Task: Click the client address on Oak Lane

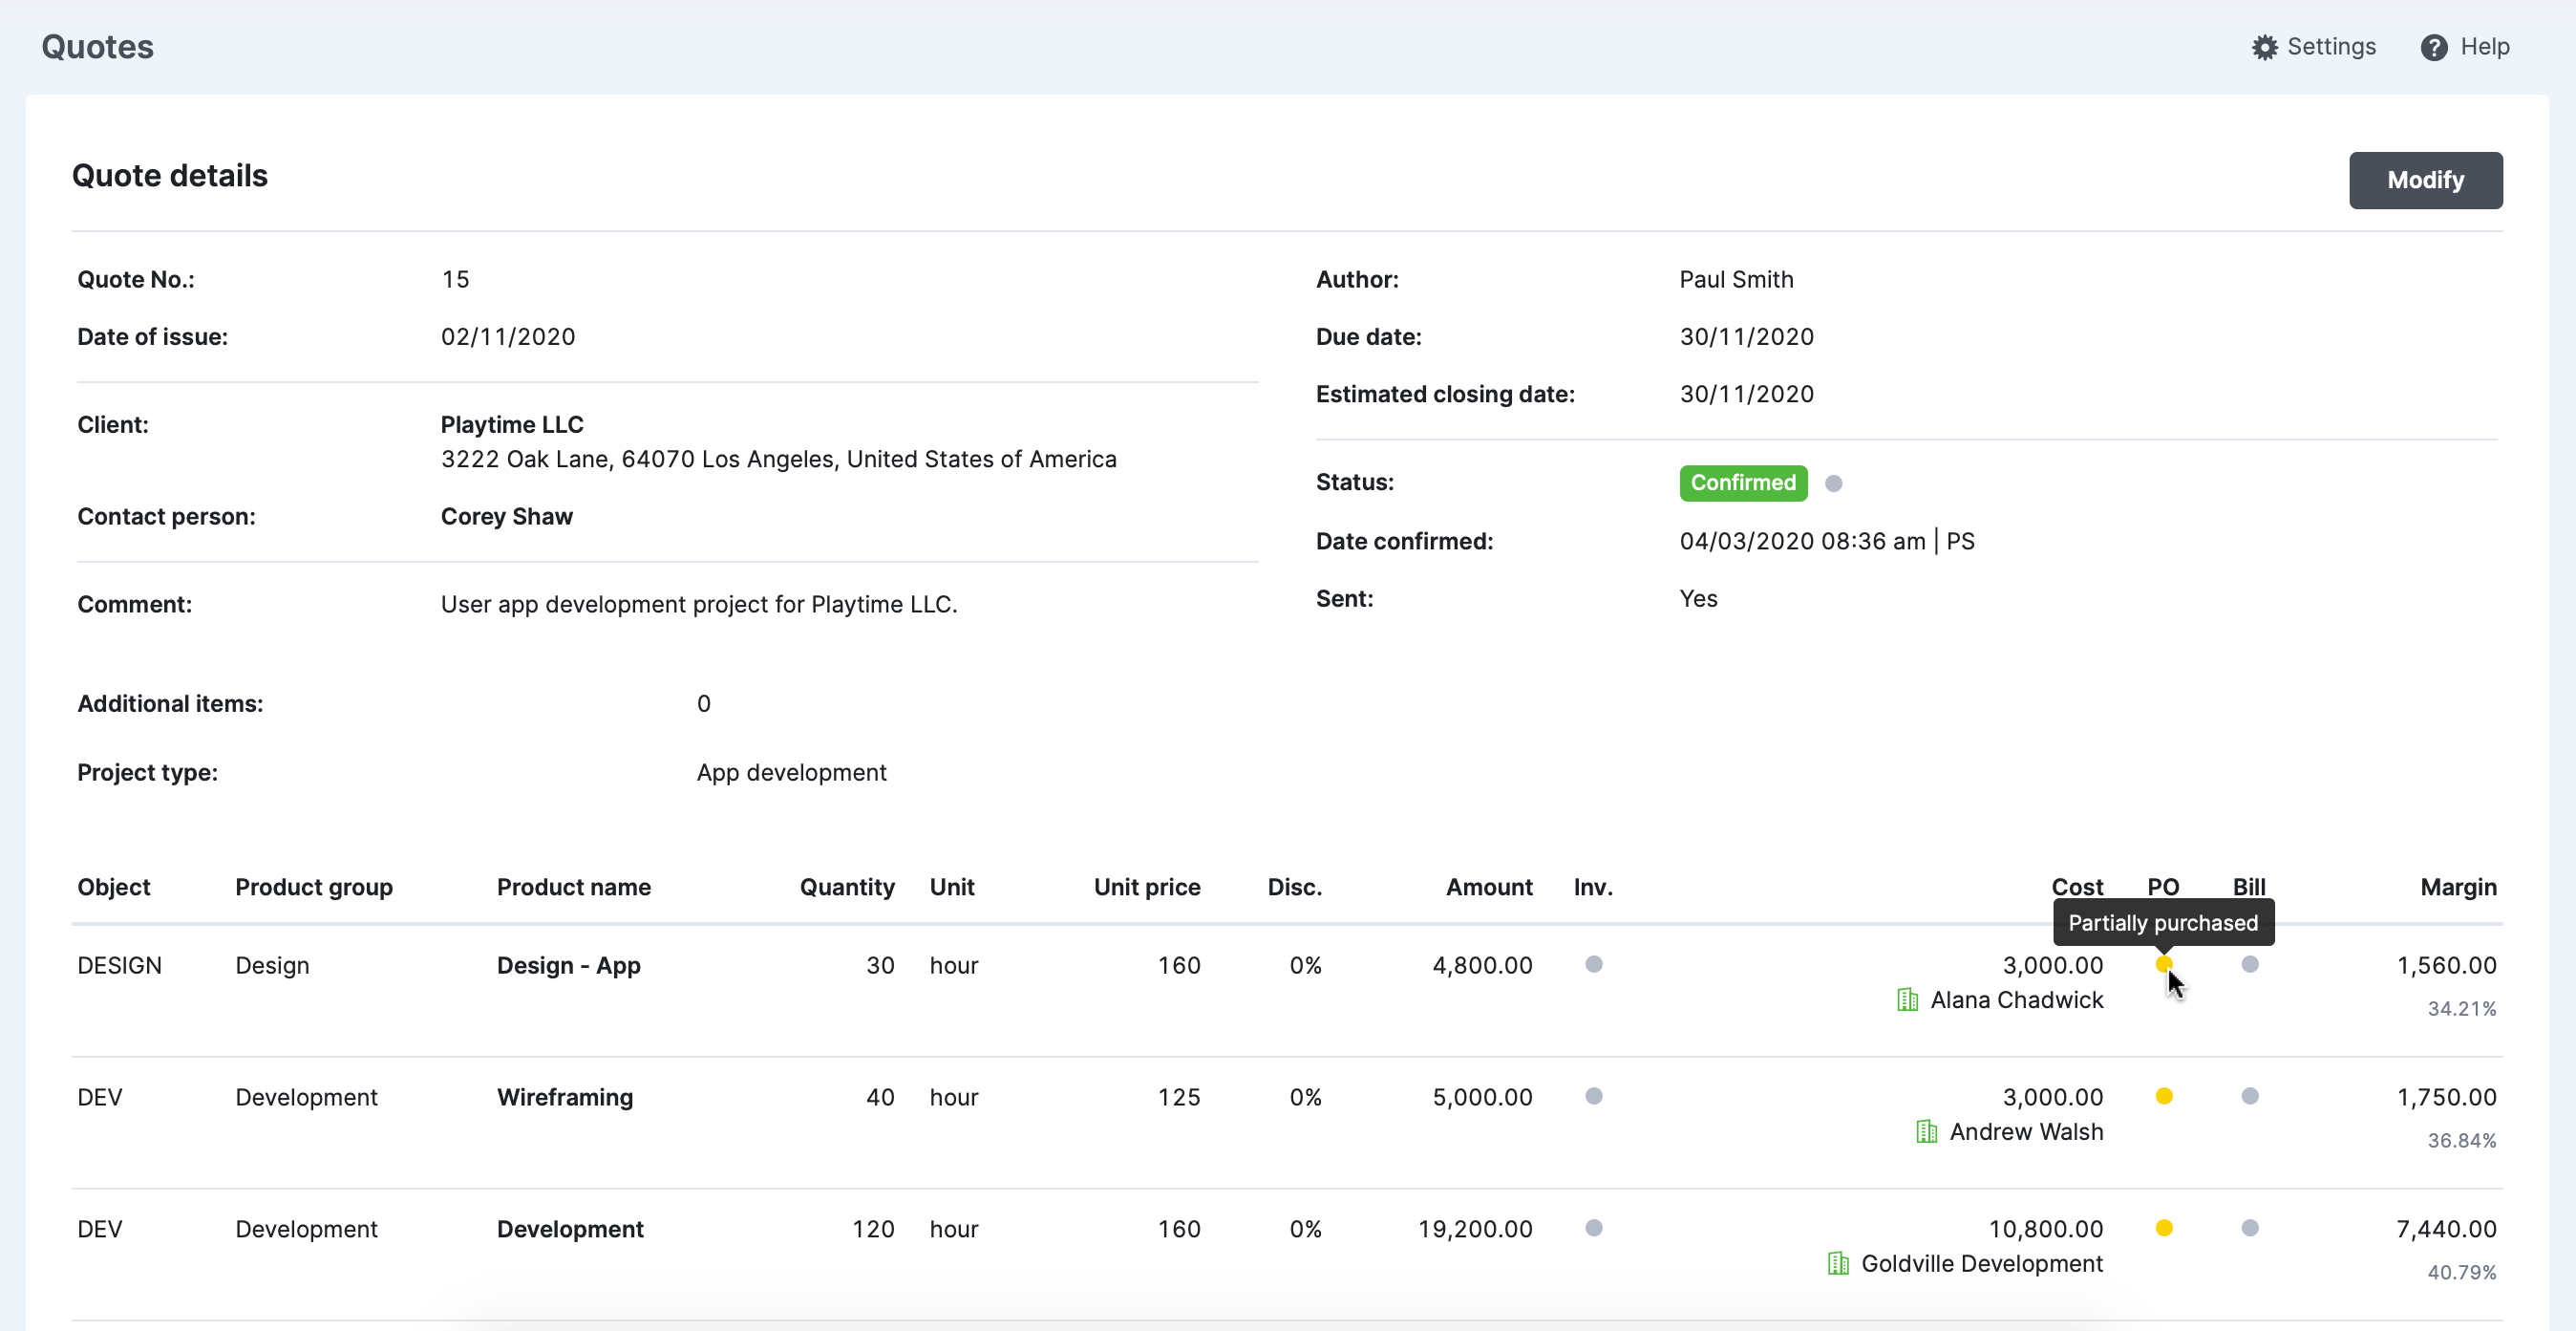Action: pyautogui.click(x=778, y=460)
